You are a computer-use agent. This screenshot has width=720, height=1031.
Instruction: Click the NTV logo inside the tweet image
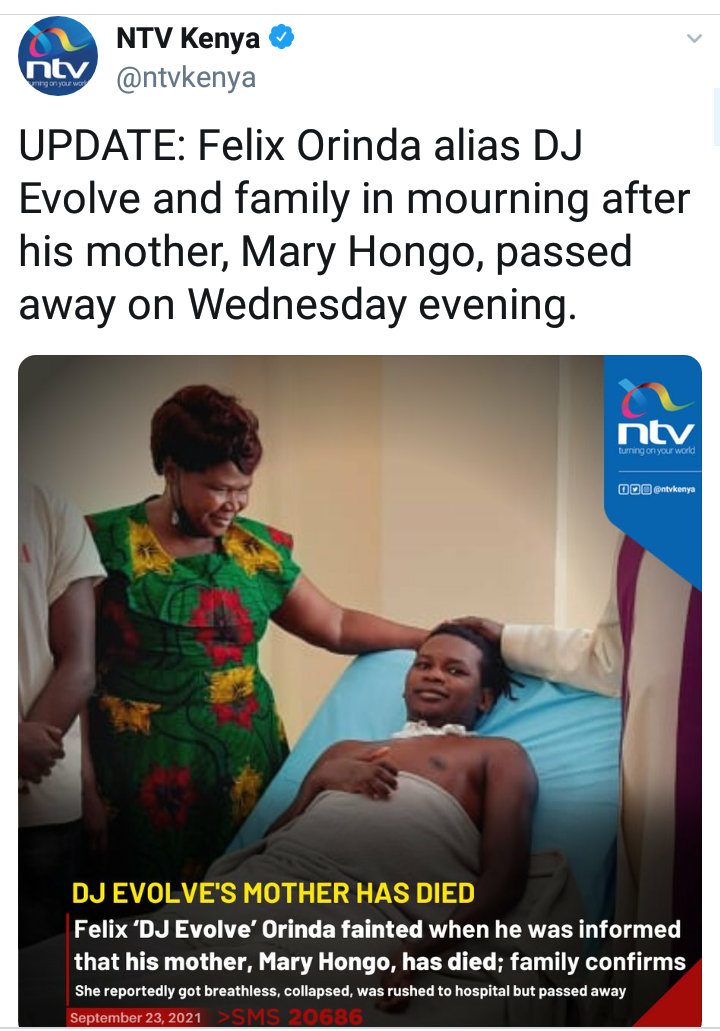tap(656, 412)
